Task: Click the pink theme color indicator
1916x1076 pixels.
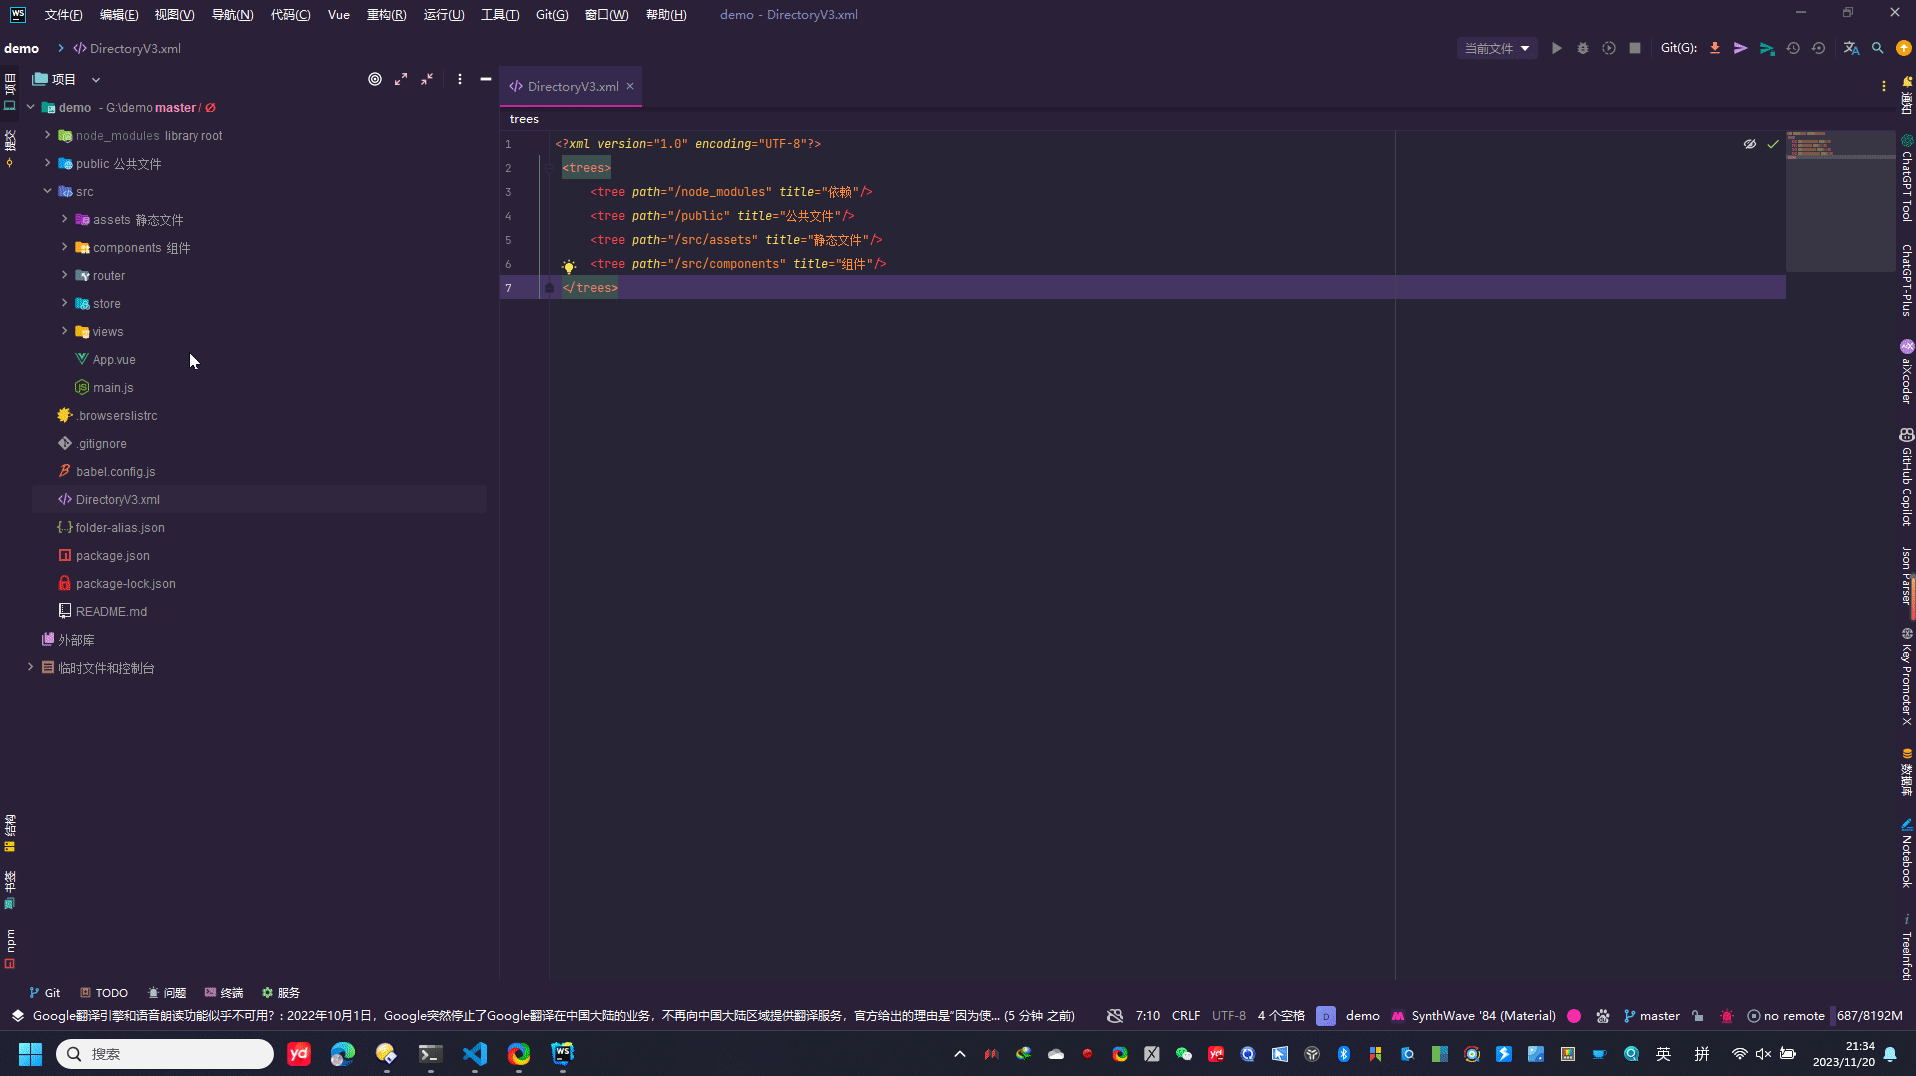Action: point(1574,1016)
